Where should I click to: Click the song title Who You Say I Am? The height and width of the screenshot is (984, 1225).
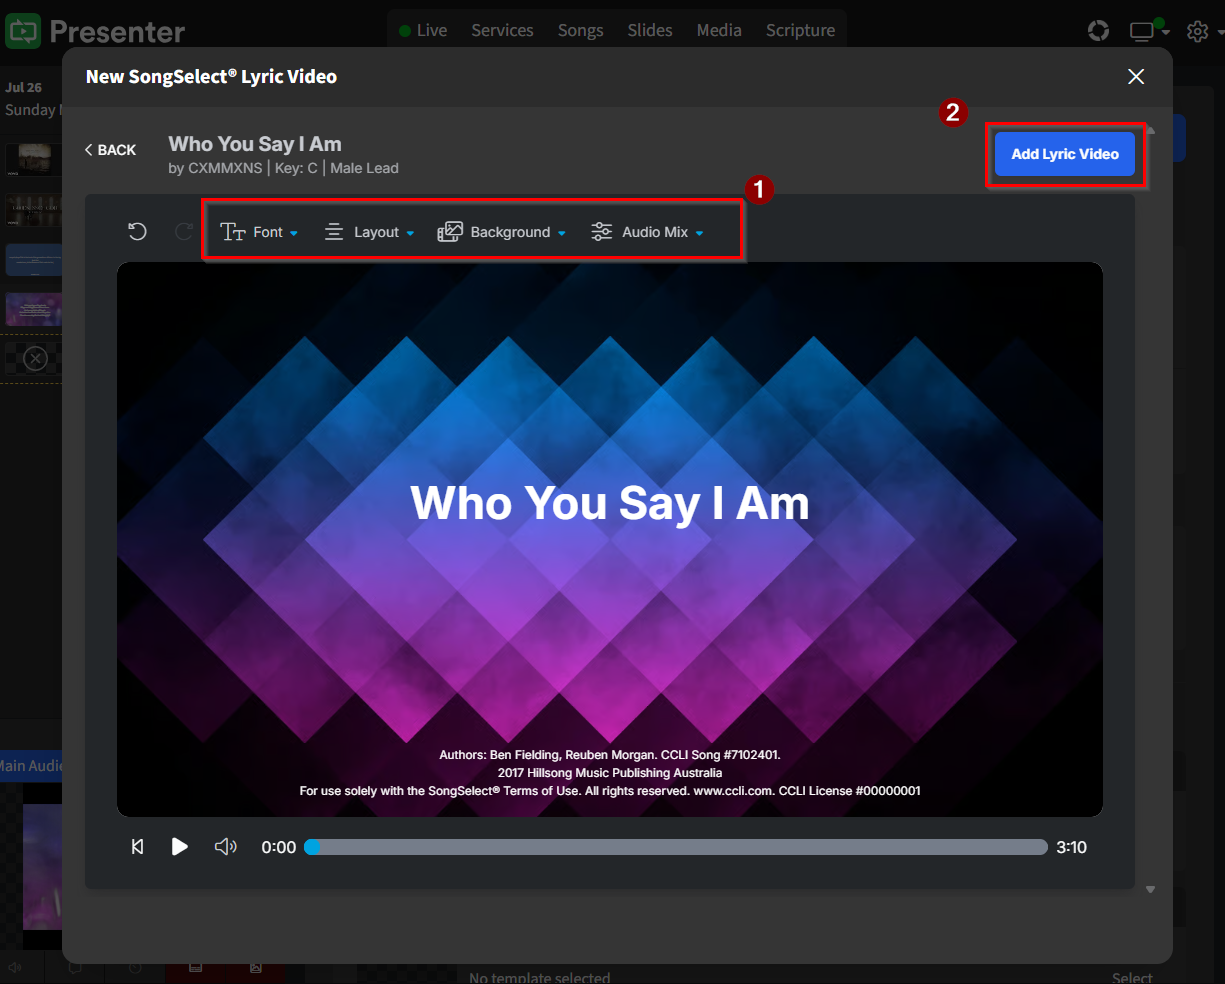tap(255, 144)
